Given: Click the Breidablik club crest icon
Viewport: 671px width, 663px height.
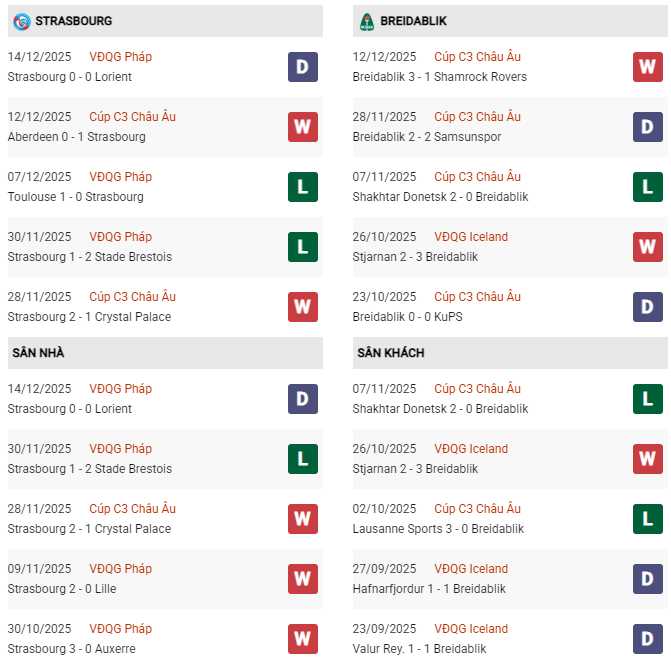Looking at the screenshot, I should [367, 21].
